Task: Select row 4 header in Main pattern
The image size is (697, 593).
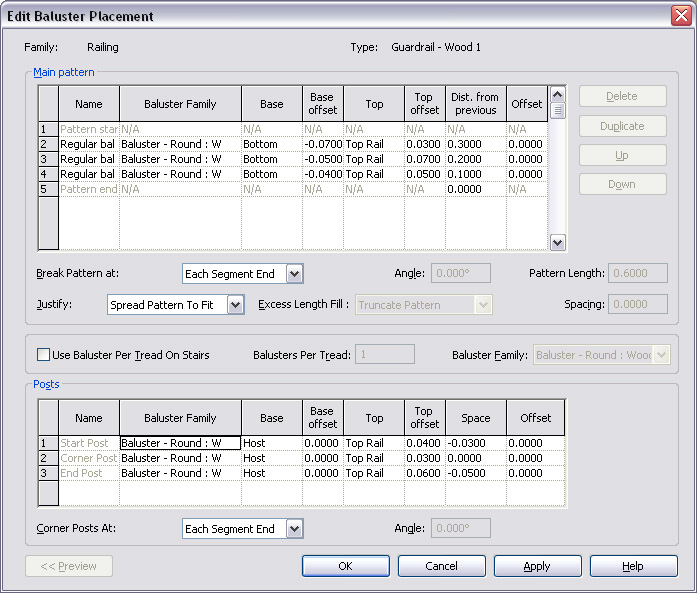Action: coord(48,174)
